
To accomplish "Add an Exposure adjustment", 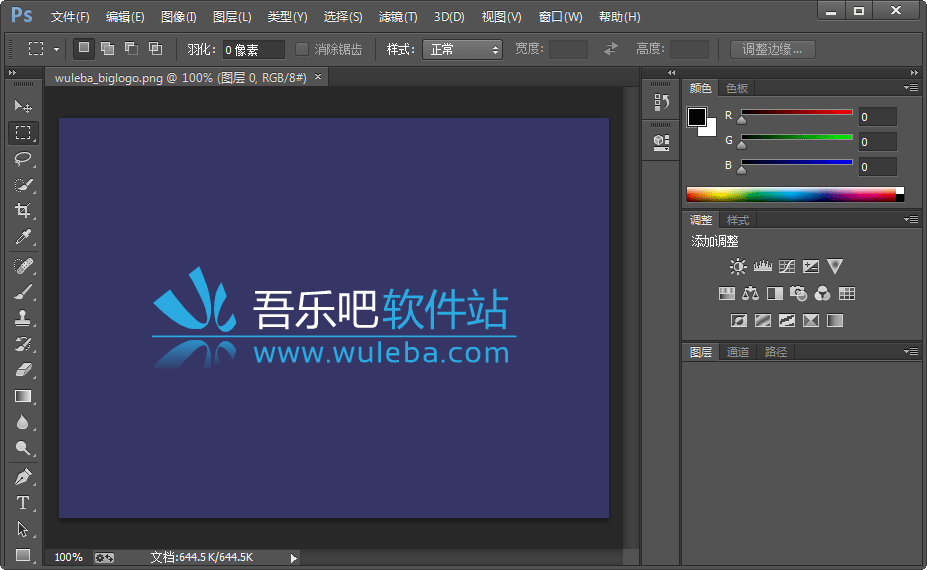I will click(811, 266).
